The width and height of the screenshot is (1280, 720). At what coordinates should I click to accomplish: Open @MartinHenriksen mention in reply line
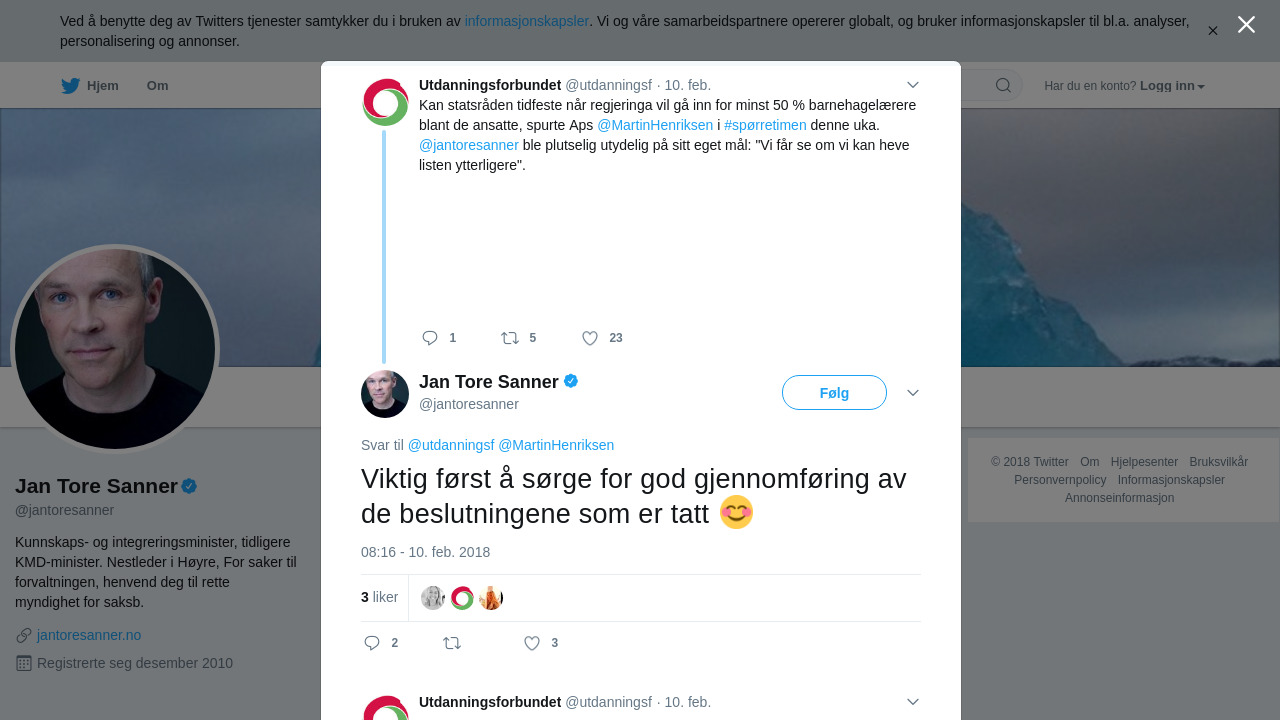(556, 445)
